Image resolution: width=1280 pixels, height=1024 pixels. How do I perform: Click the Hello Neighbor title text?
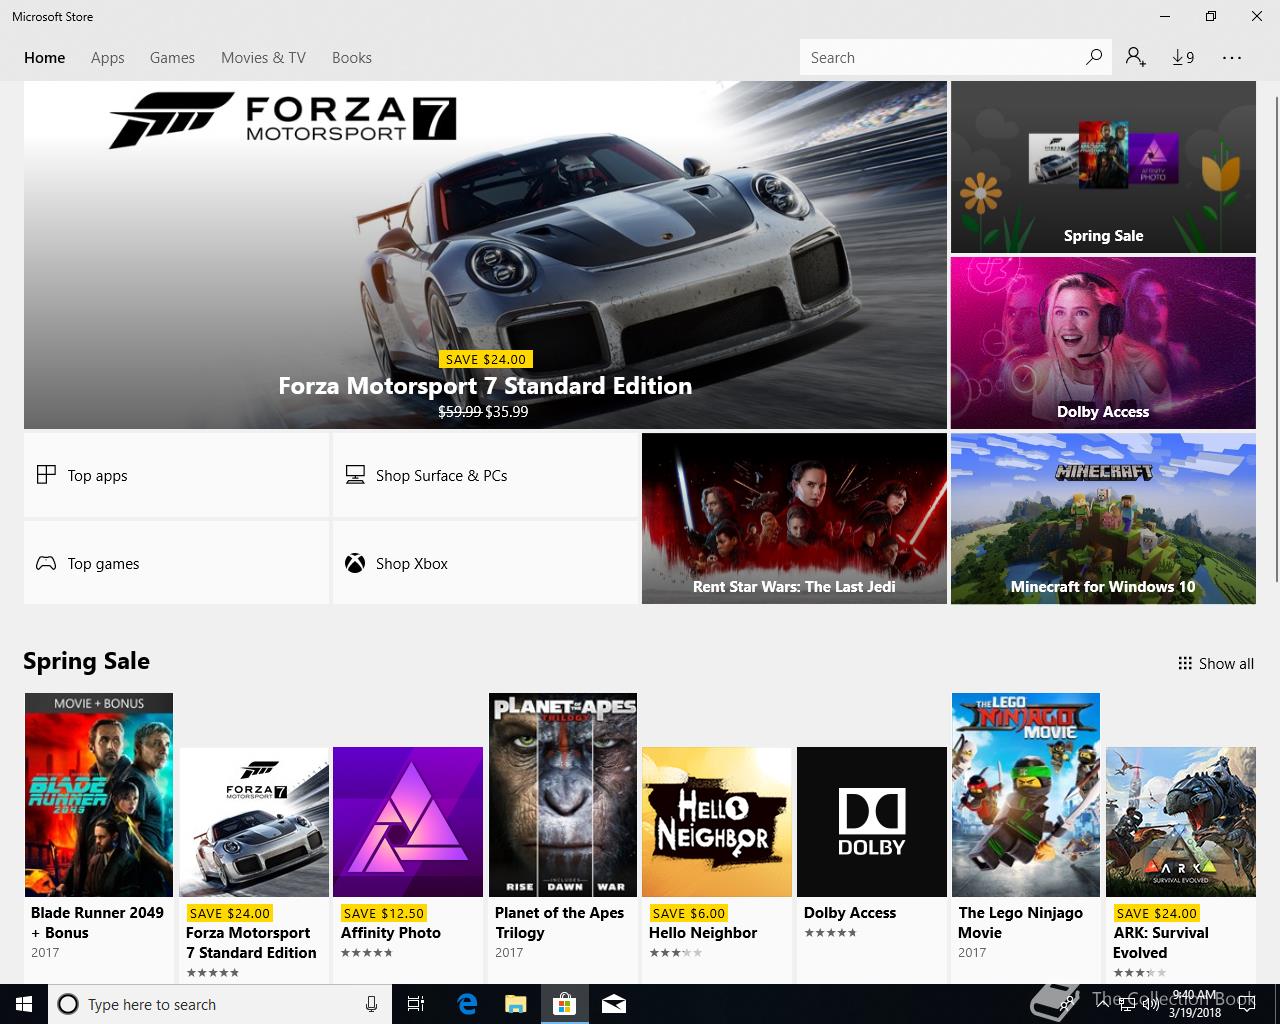[703, 932]
